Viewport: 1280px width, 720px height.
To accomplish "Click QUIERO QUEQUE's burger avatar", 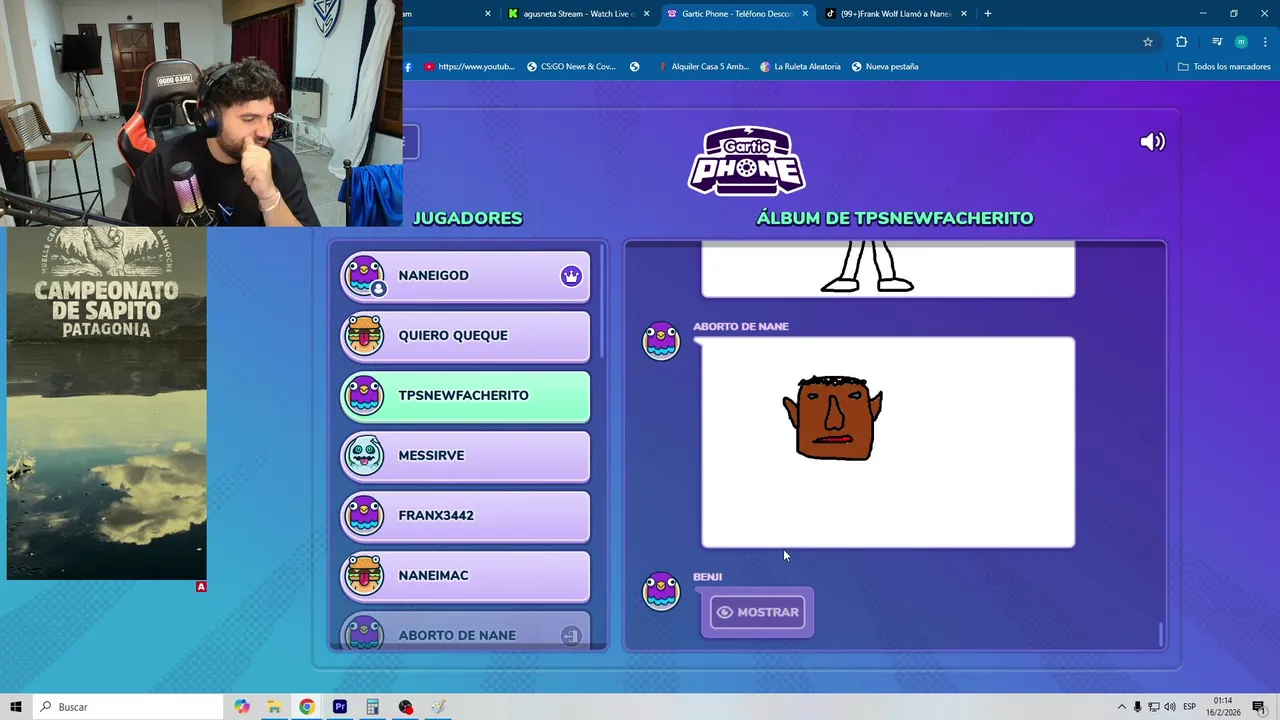I will click(364, 336).
